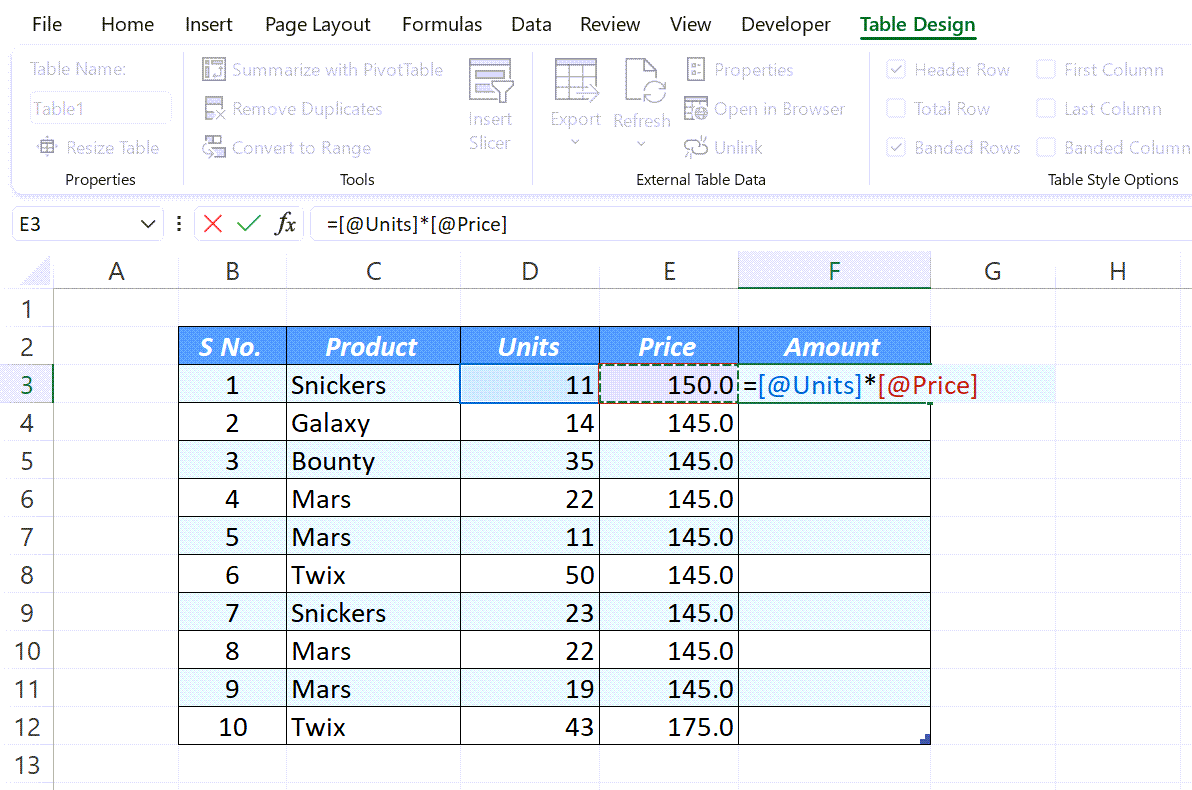Enable the Total Row checkbox
This screenshot has width=1192, height=790.
point(895,108)
